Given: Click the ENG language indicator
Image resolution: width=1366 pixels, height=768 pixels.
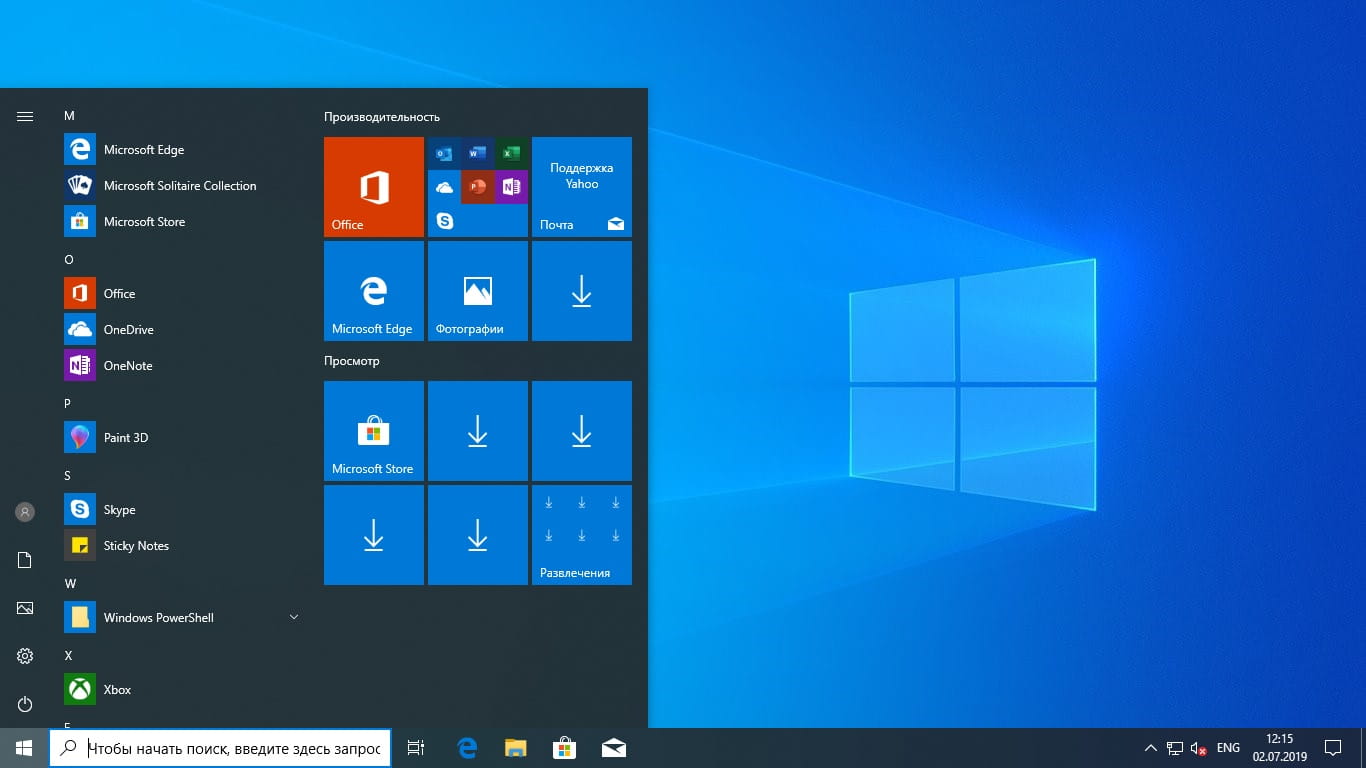Looking at the screenshot, I should [x=1228, y=748].
